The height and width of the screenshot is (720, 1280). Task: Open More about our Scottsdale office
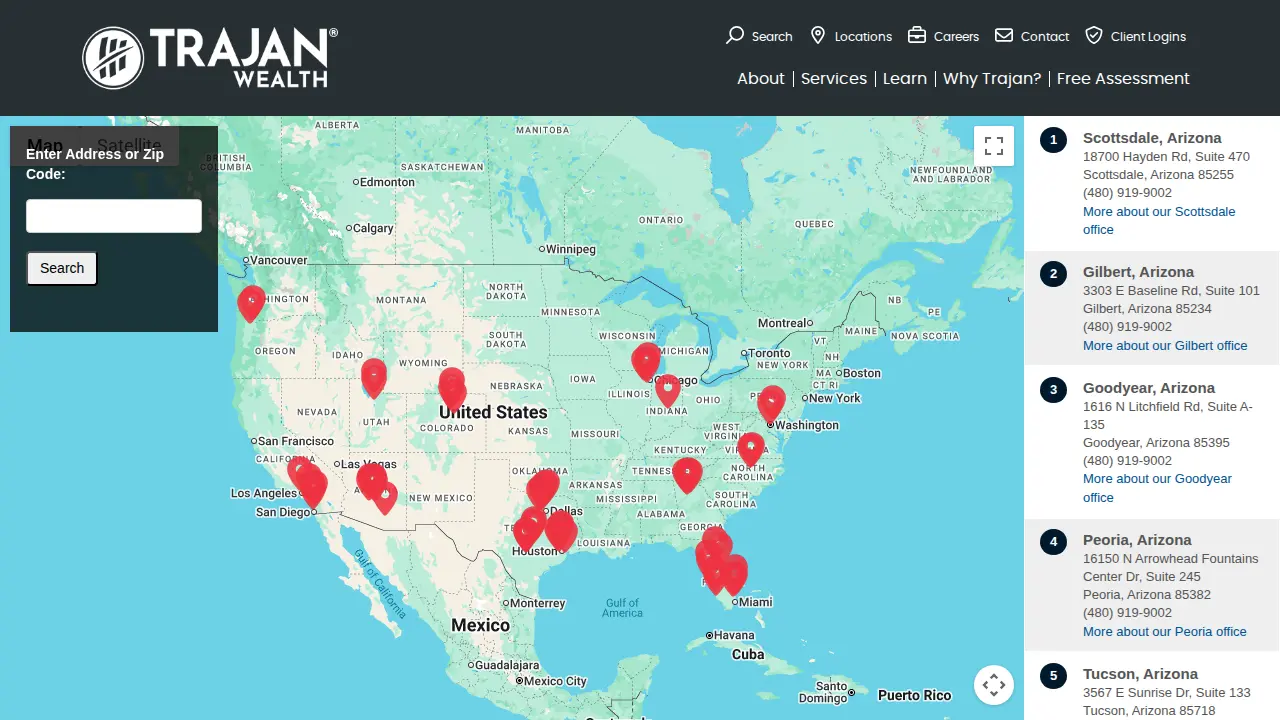click(1159, 221)
